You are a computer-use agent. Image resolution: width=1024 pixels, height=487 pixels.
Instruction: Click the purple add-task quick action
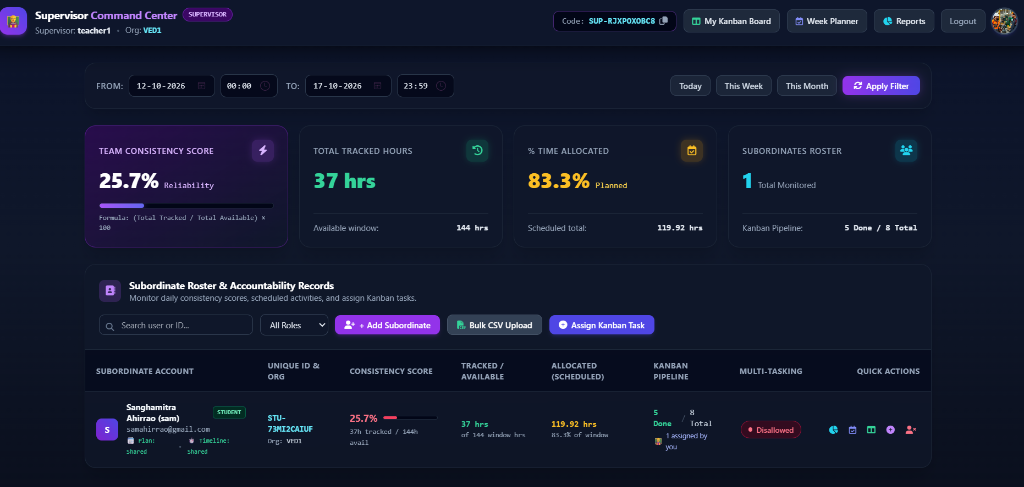[x=890, y=430]
